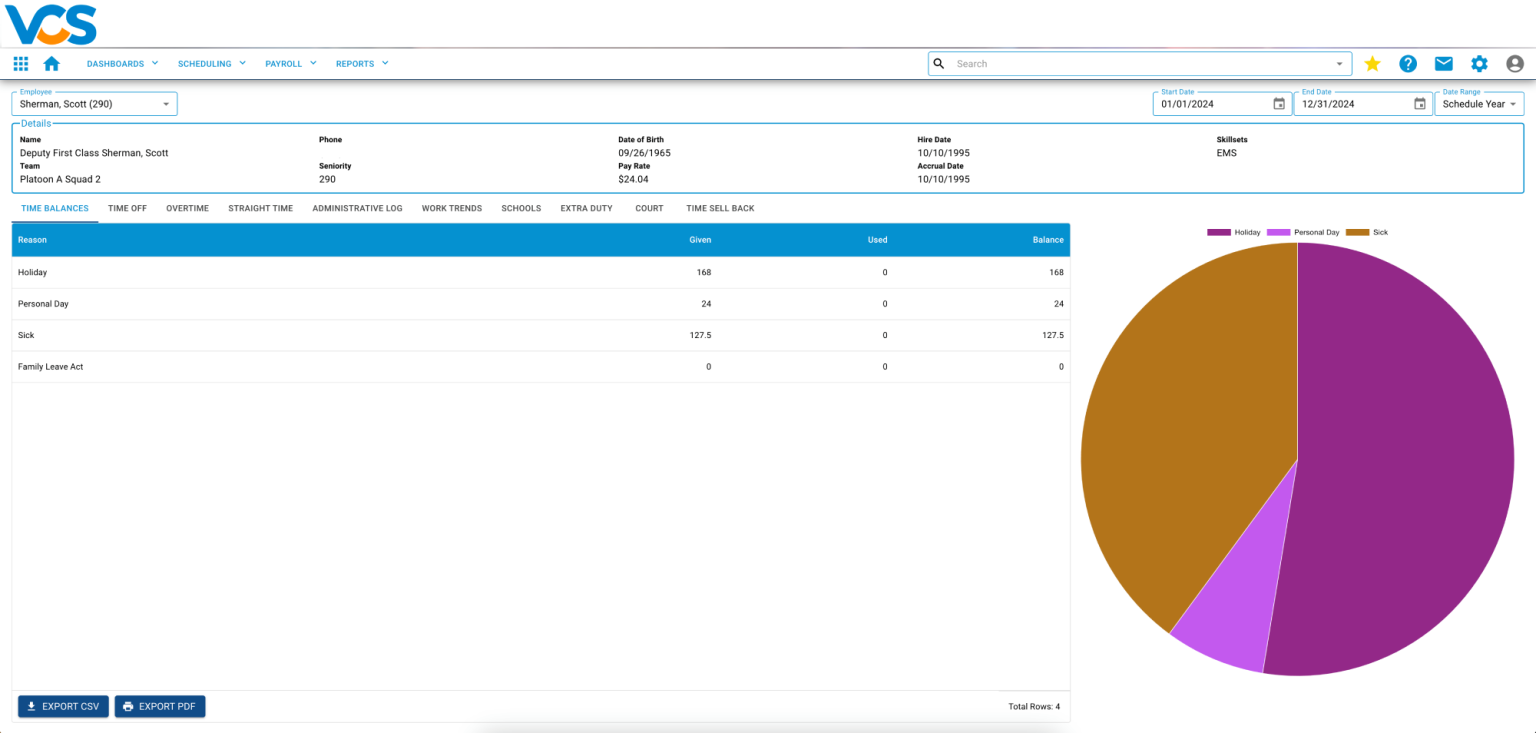Viewport: 1536px width, 733px height.
Task: Open the Payroll menu
Action: (x=290, y=63)
